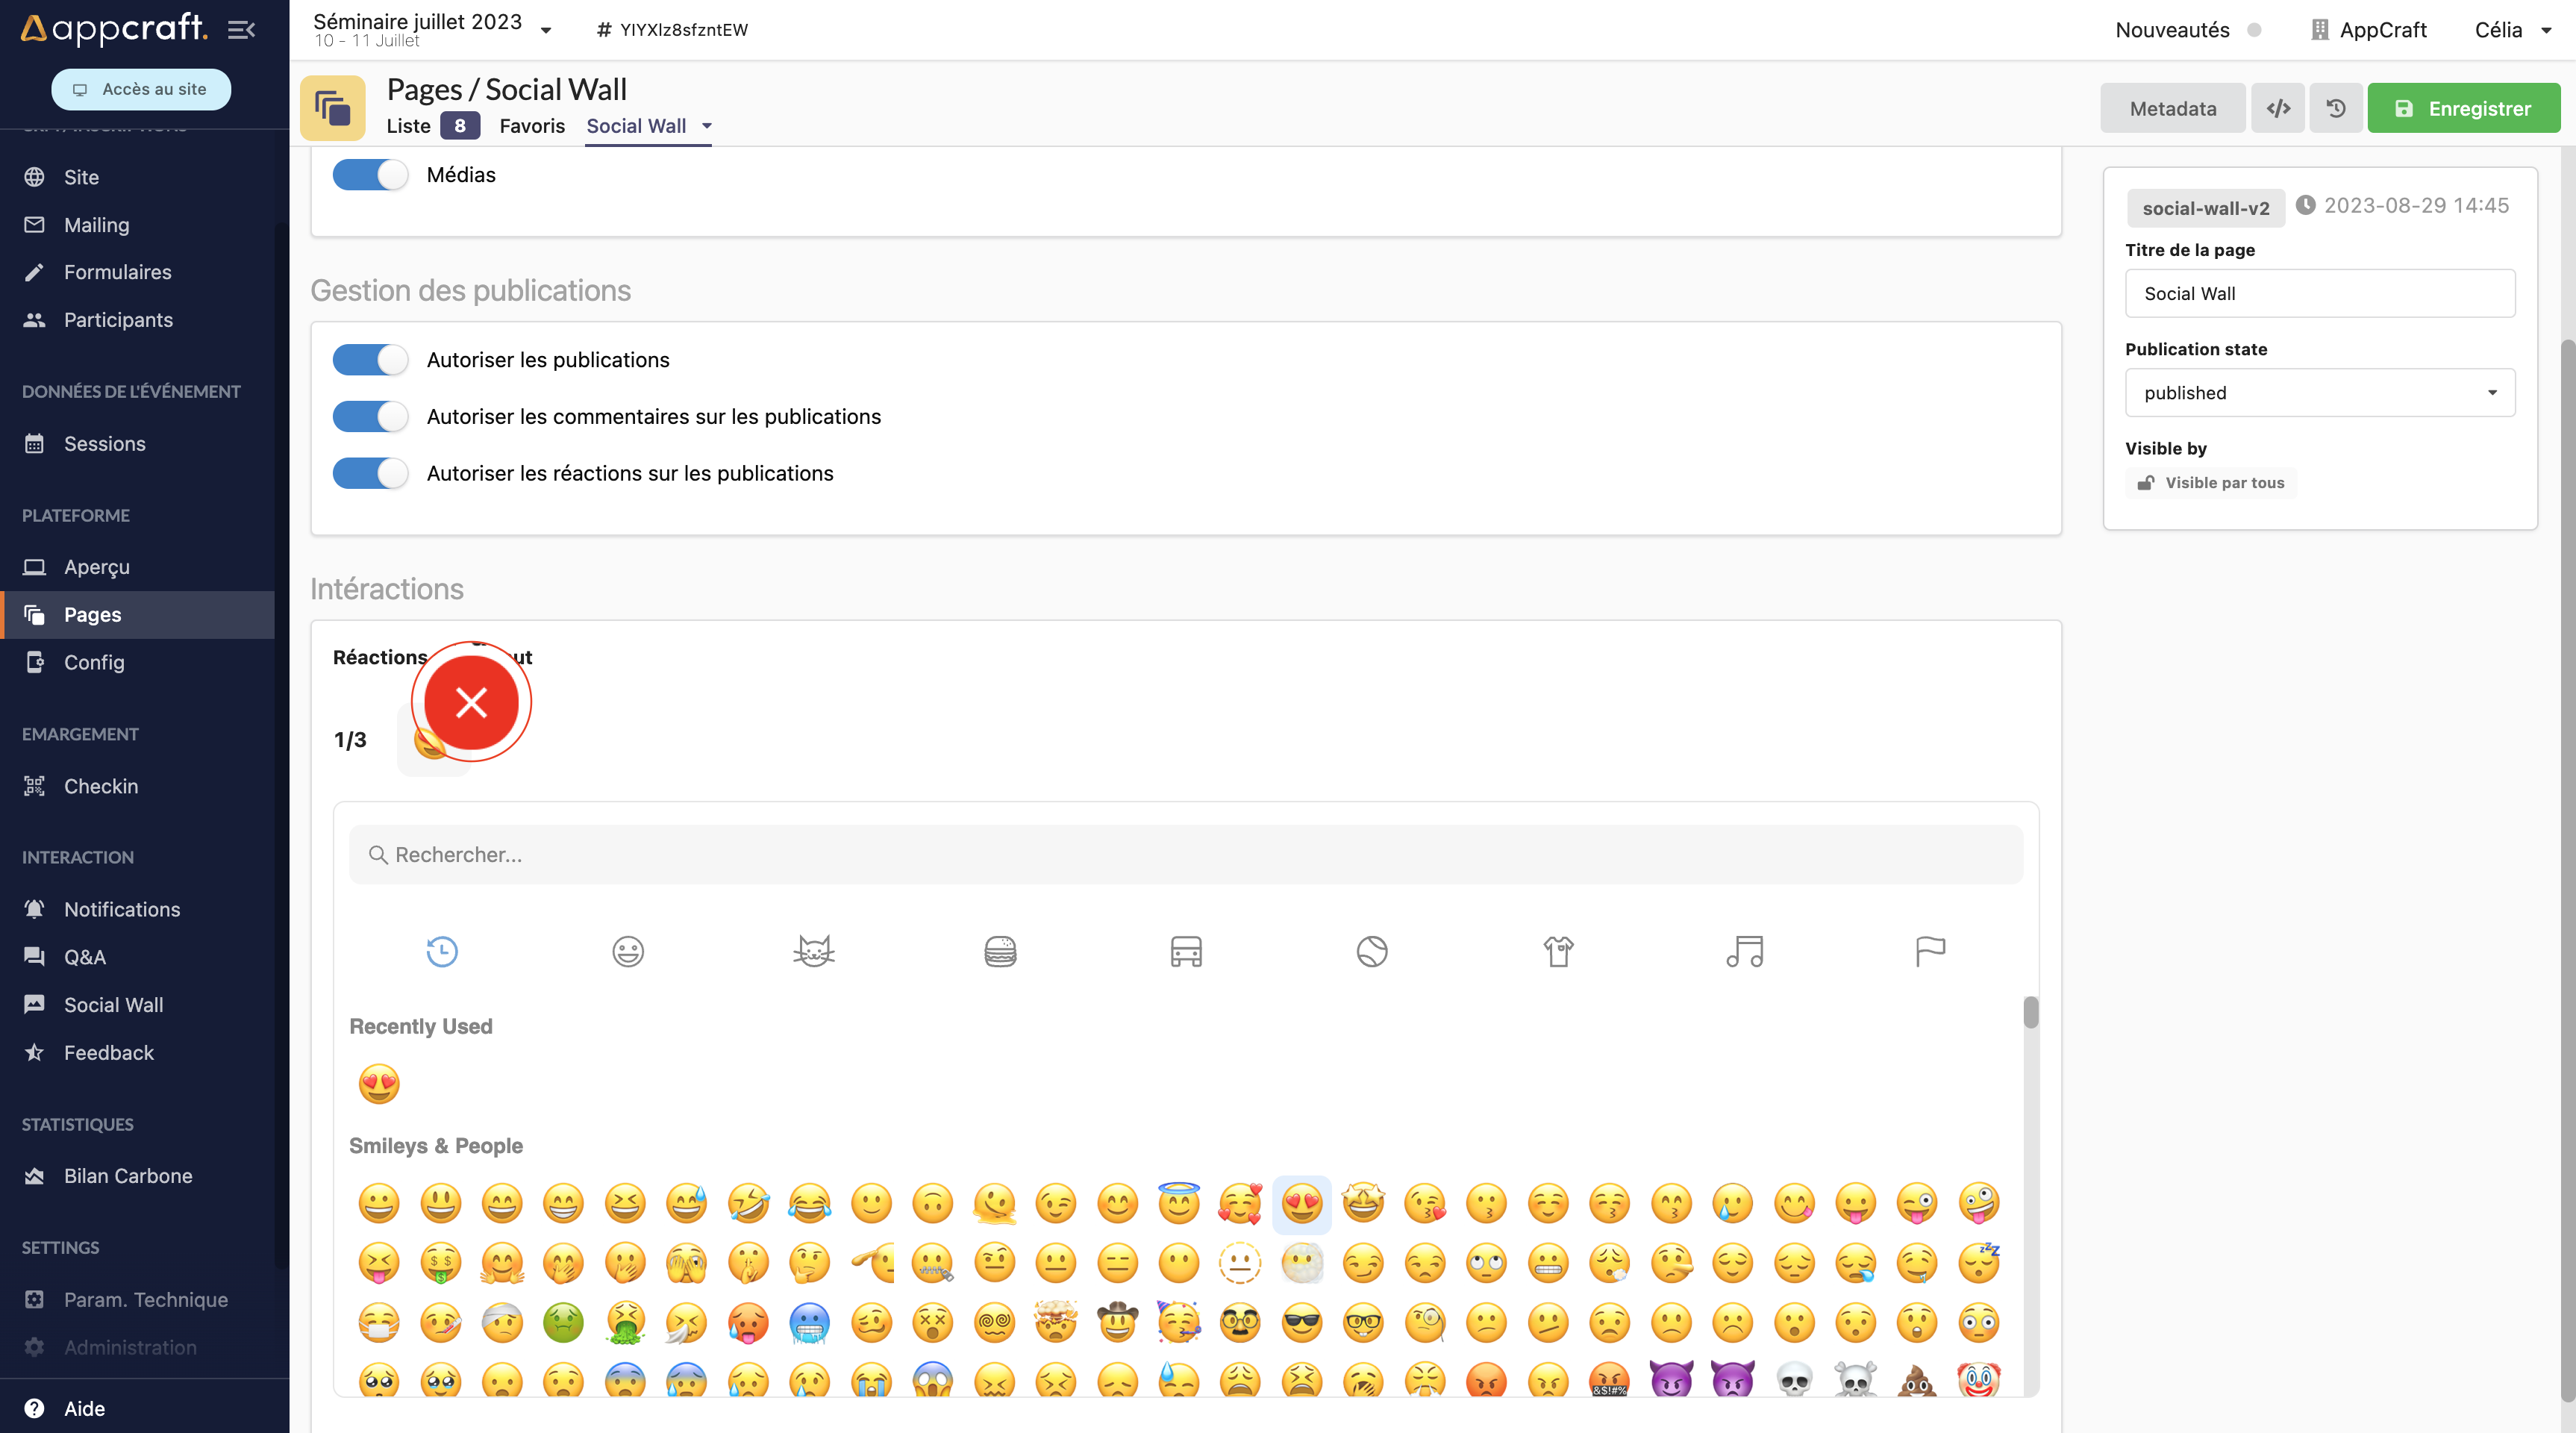The height and width of the screenshot is (1433, 2576).
Task: Click the Enregistrer save button
Action: pos(2463,108)
